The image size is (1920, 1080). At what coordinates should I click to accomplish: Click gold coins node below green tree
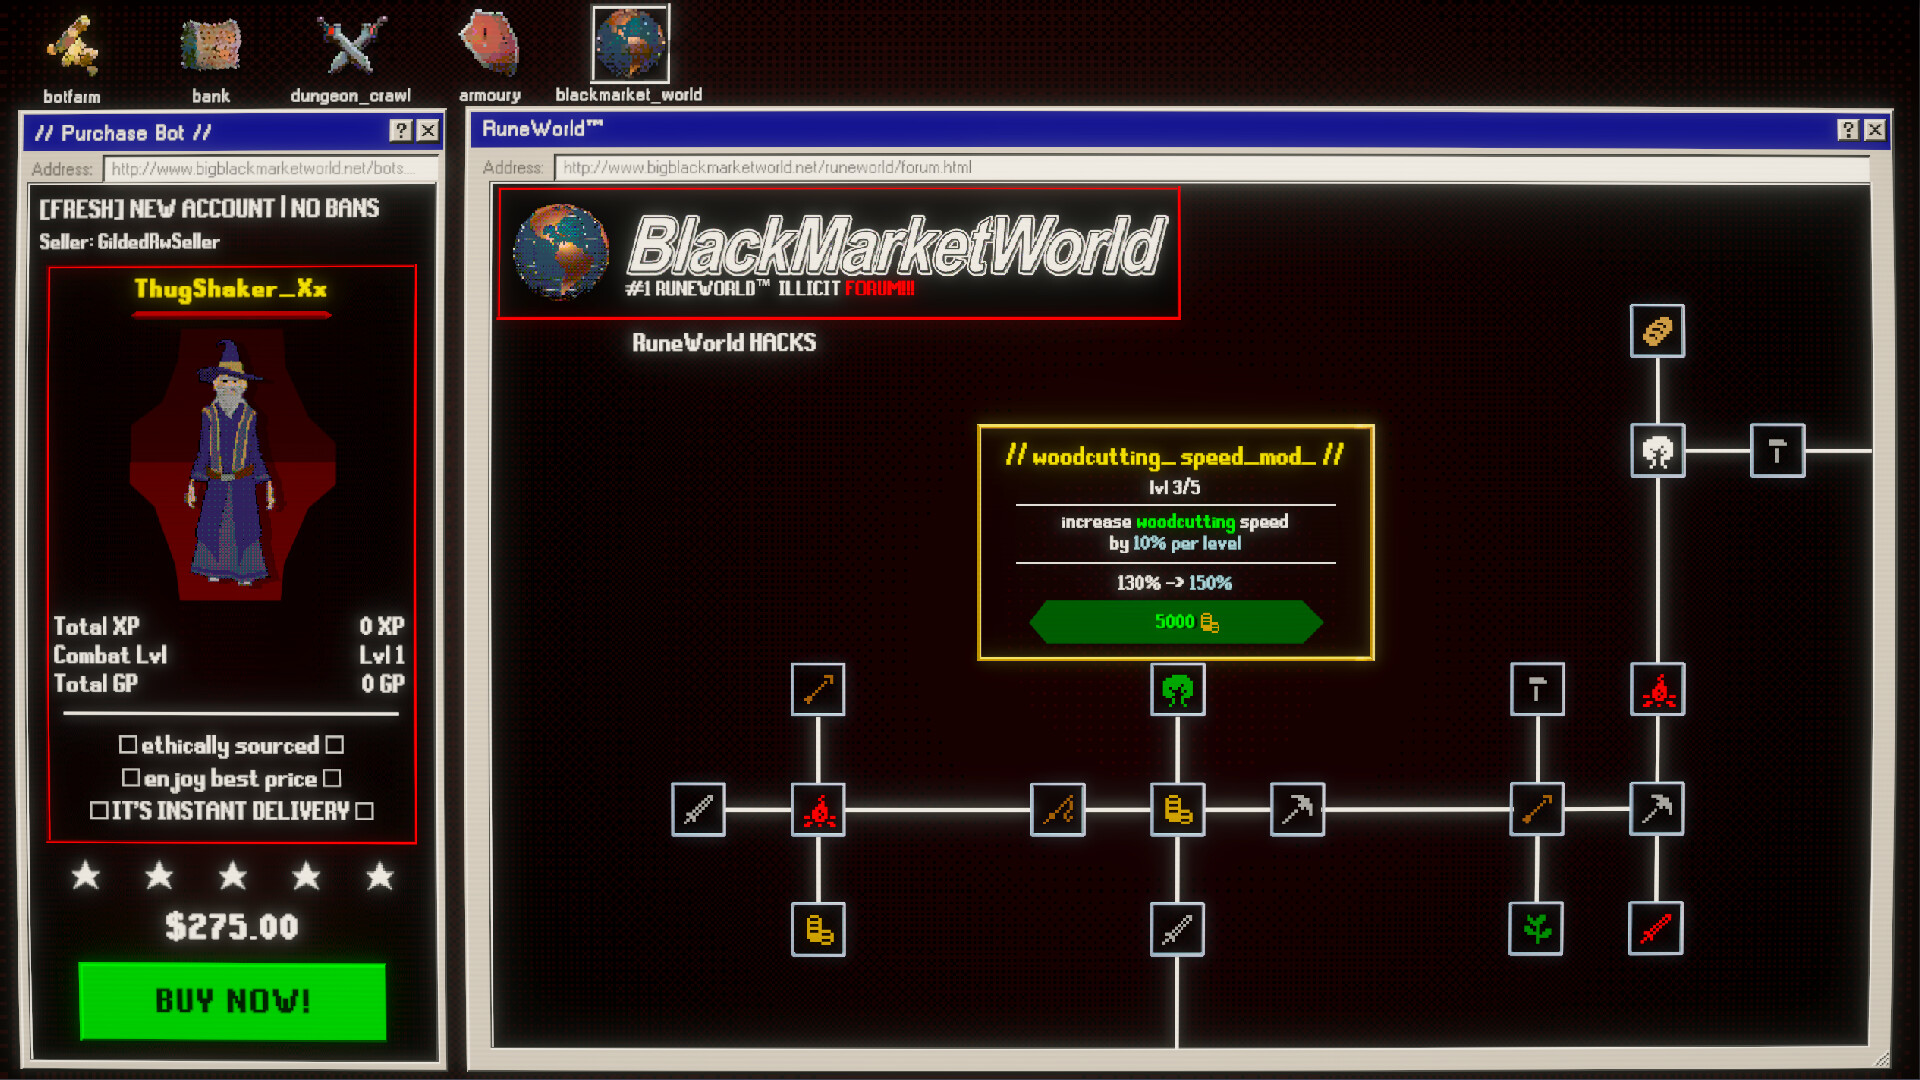point(1177,809)
